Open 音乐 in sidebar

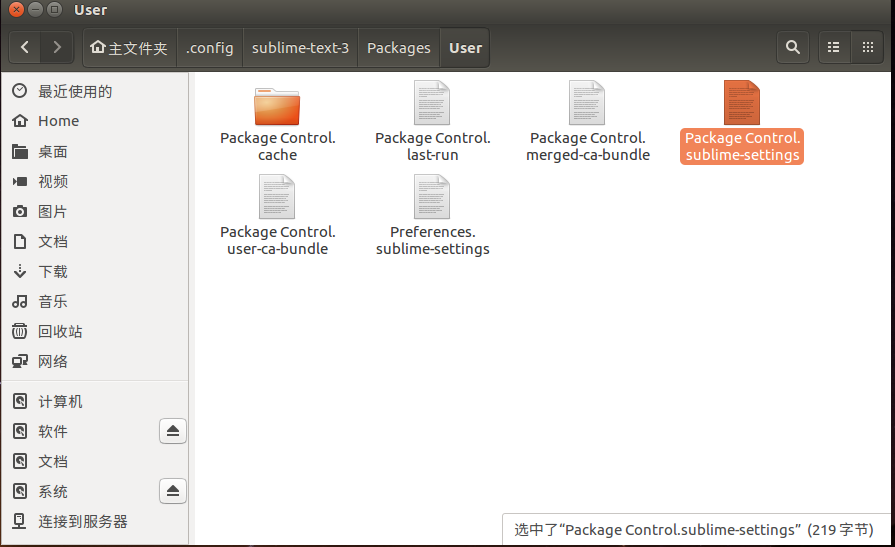[94, 301]
